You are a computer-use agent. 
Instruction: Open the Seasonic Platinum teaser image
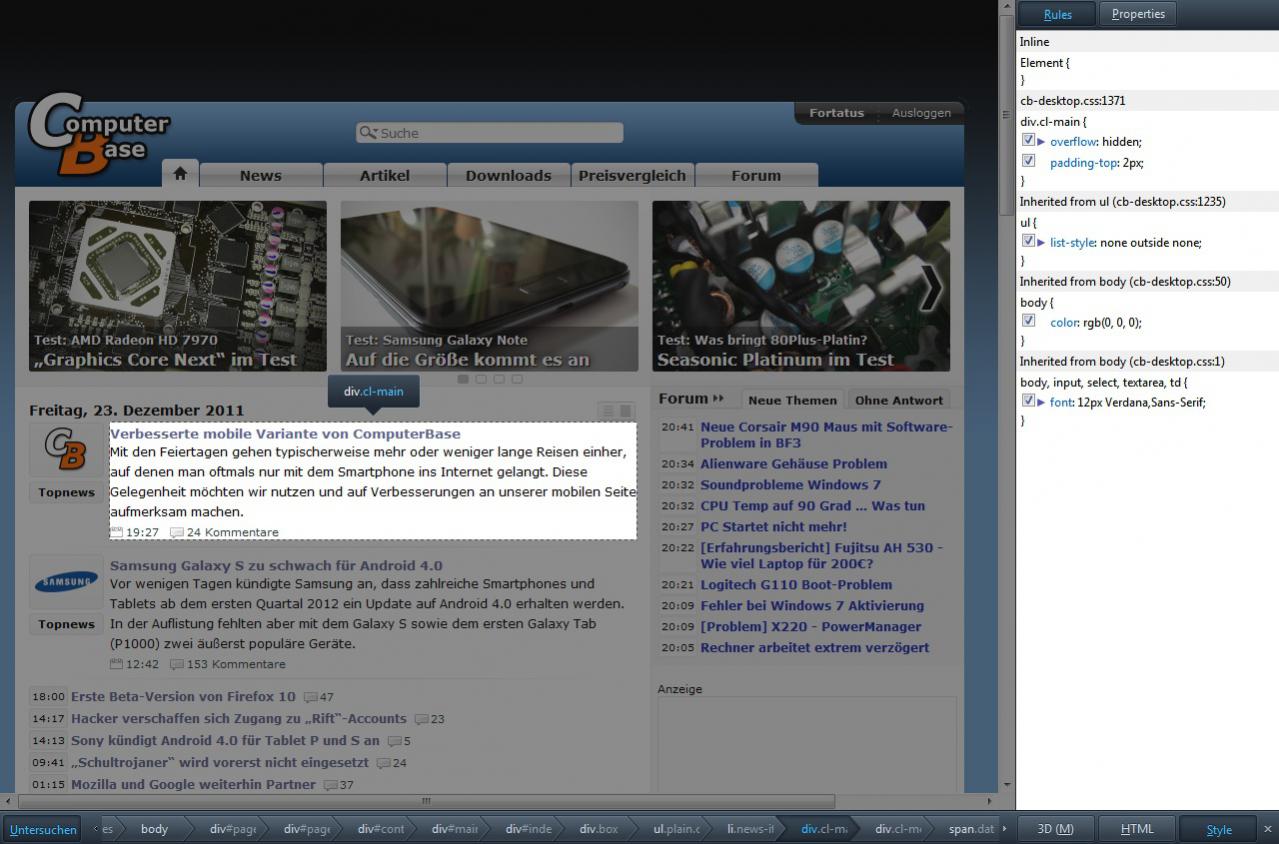(801, 286)
